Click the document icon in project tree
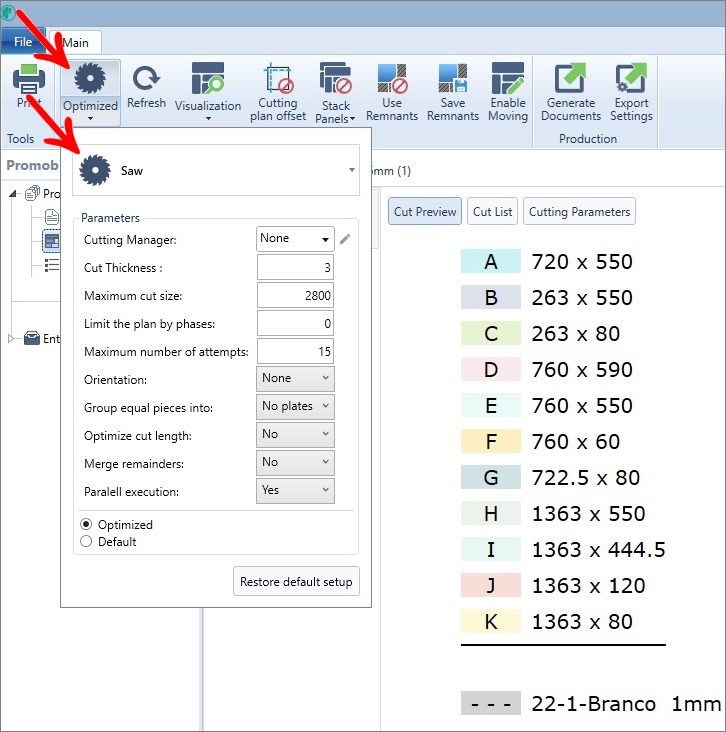Image resolution: width=726 pixels, height=732 pixels. [51, 217]
